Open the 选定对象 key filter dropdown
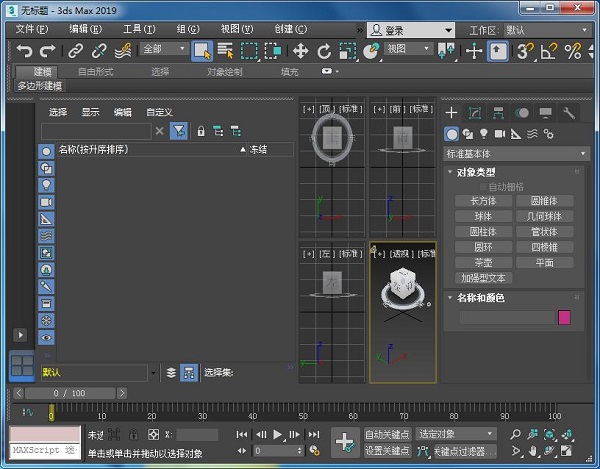This screenshot has width=600, height=469. pos(456,434)
